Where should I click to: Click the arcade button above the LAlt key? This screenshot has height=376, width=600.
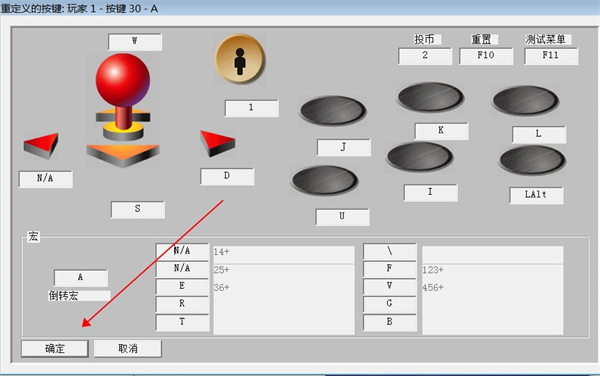[x=532, y=160]
